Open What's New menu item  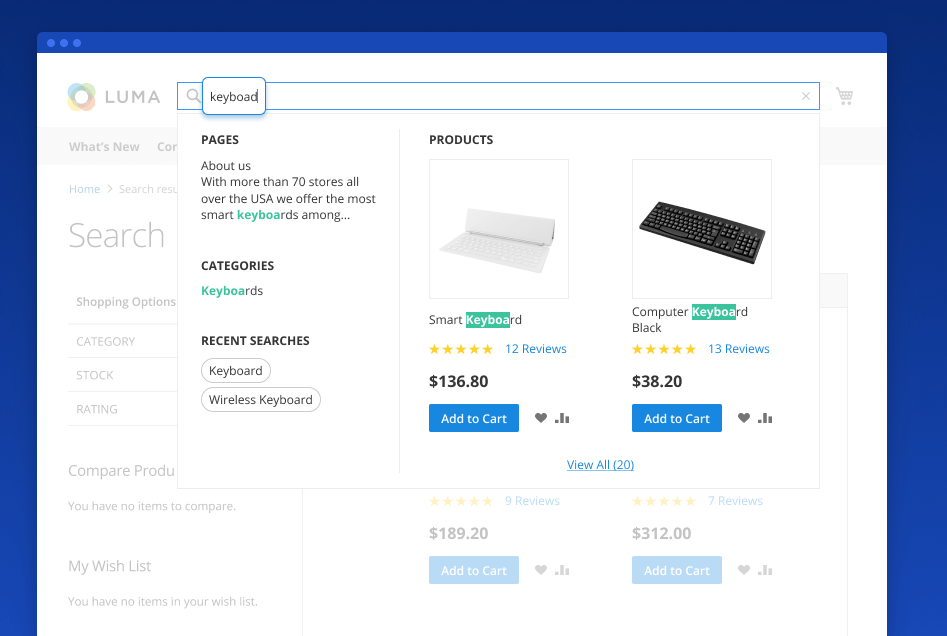[104, 147]
